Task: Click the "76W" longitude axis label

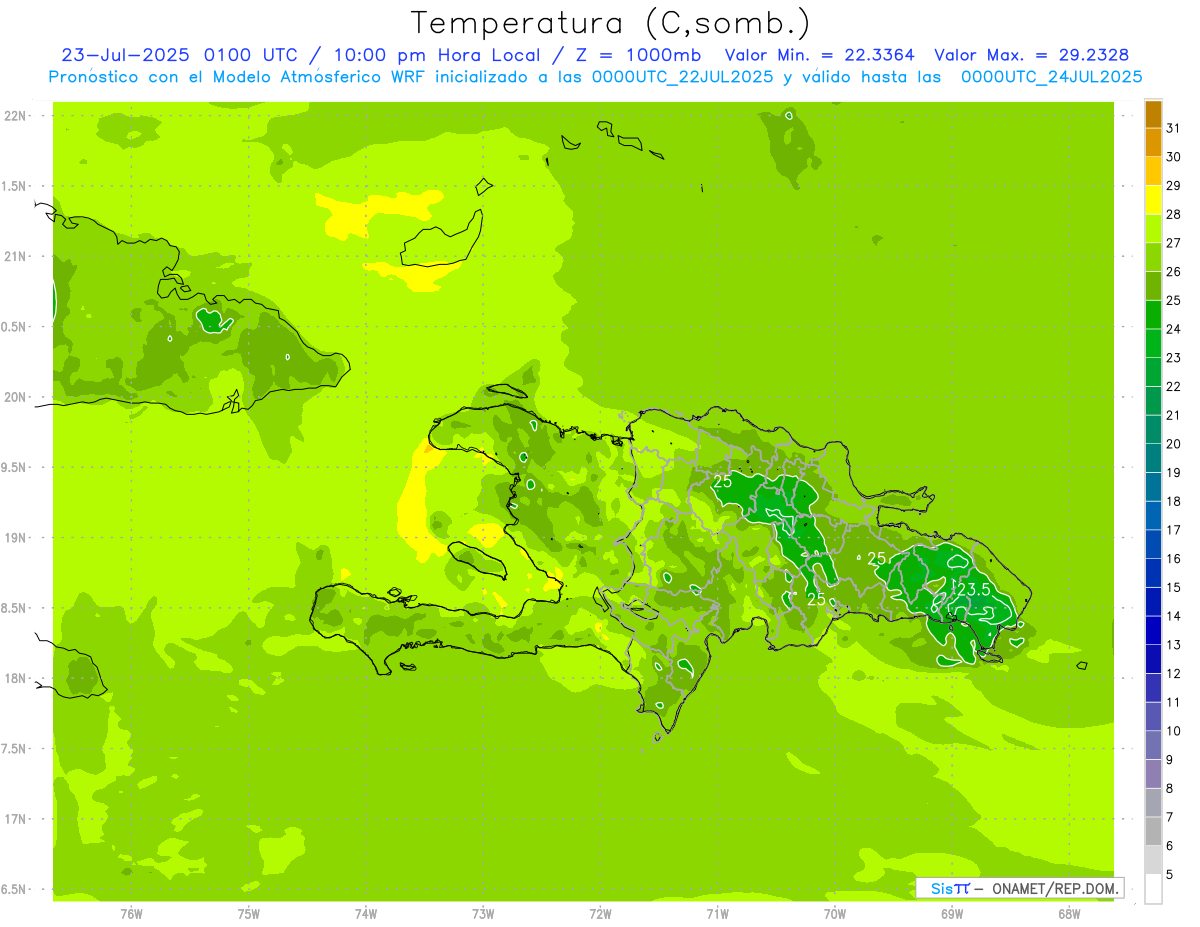Action: click(x=131, y=915)
